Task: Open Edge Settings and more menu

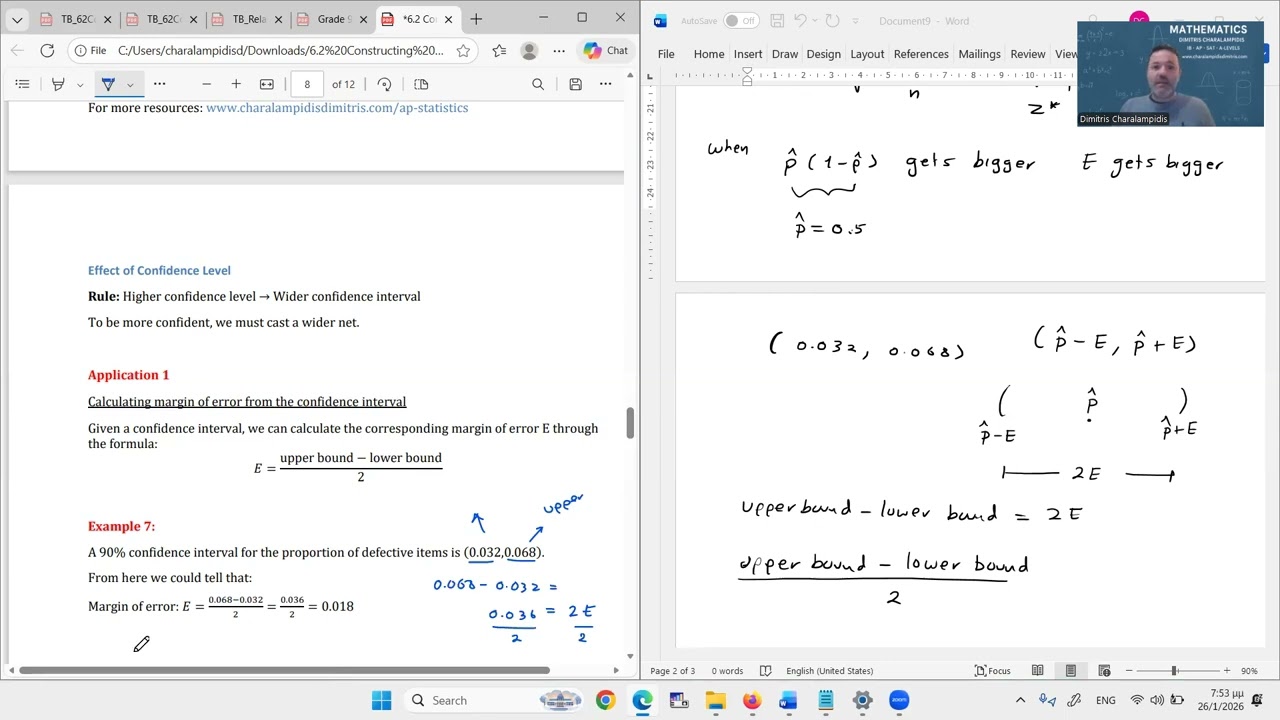Action: [x=559, y=50]
